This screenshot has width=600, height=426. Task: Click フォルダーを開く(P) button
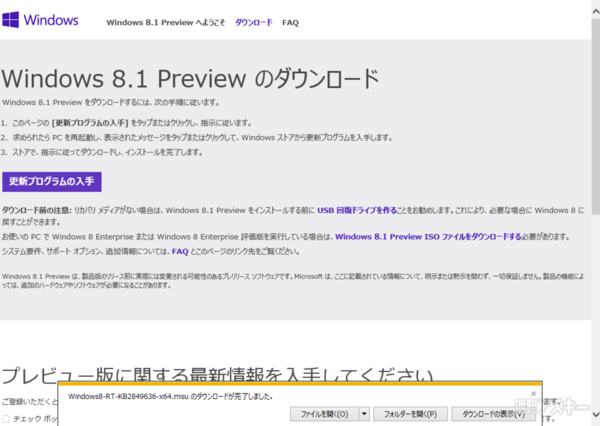(410, 414)
